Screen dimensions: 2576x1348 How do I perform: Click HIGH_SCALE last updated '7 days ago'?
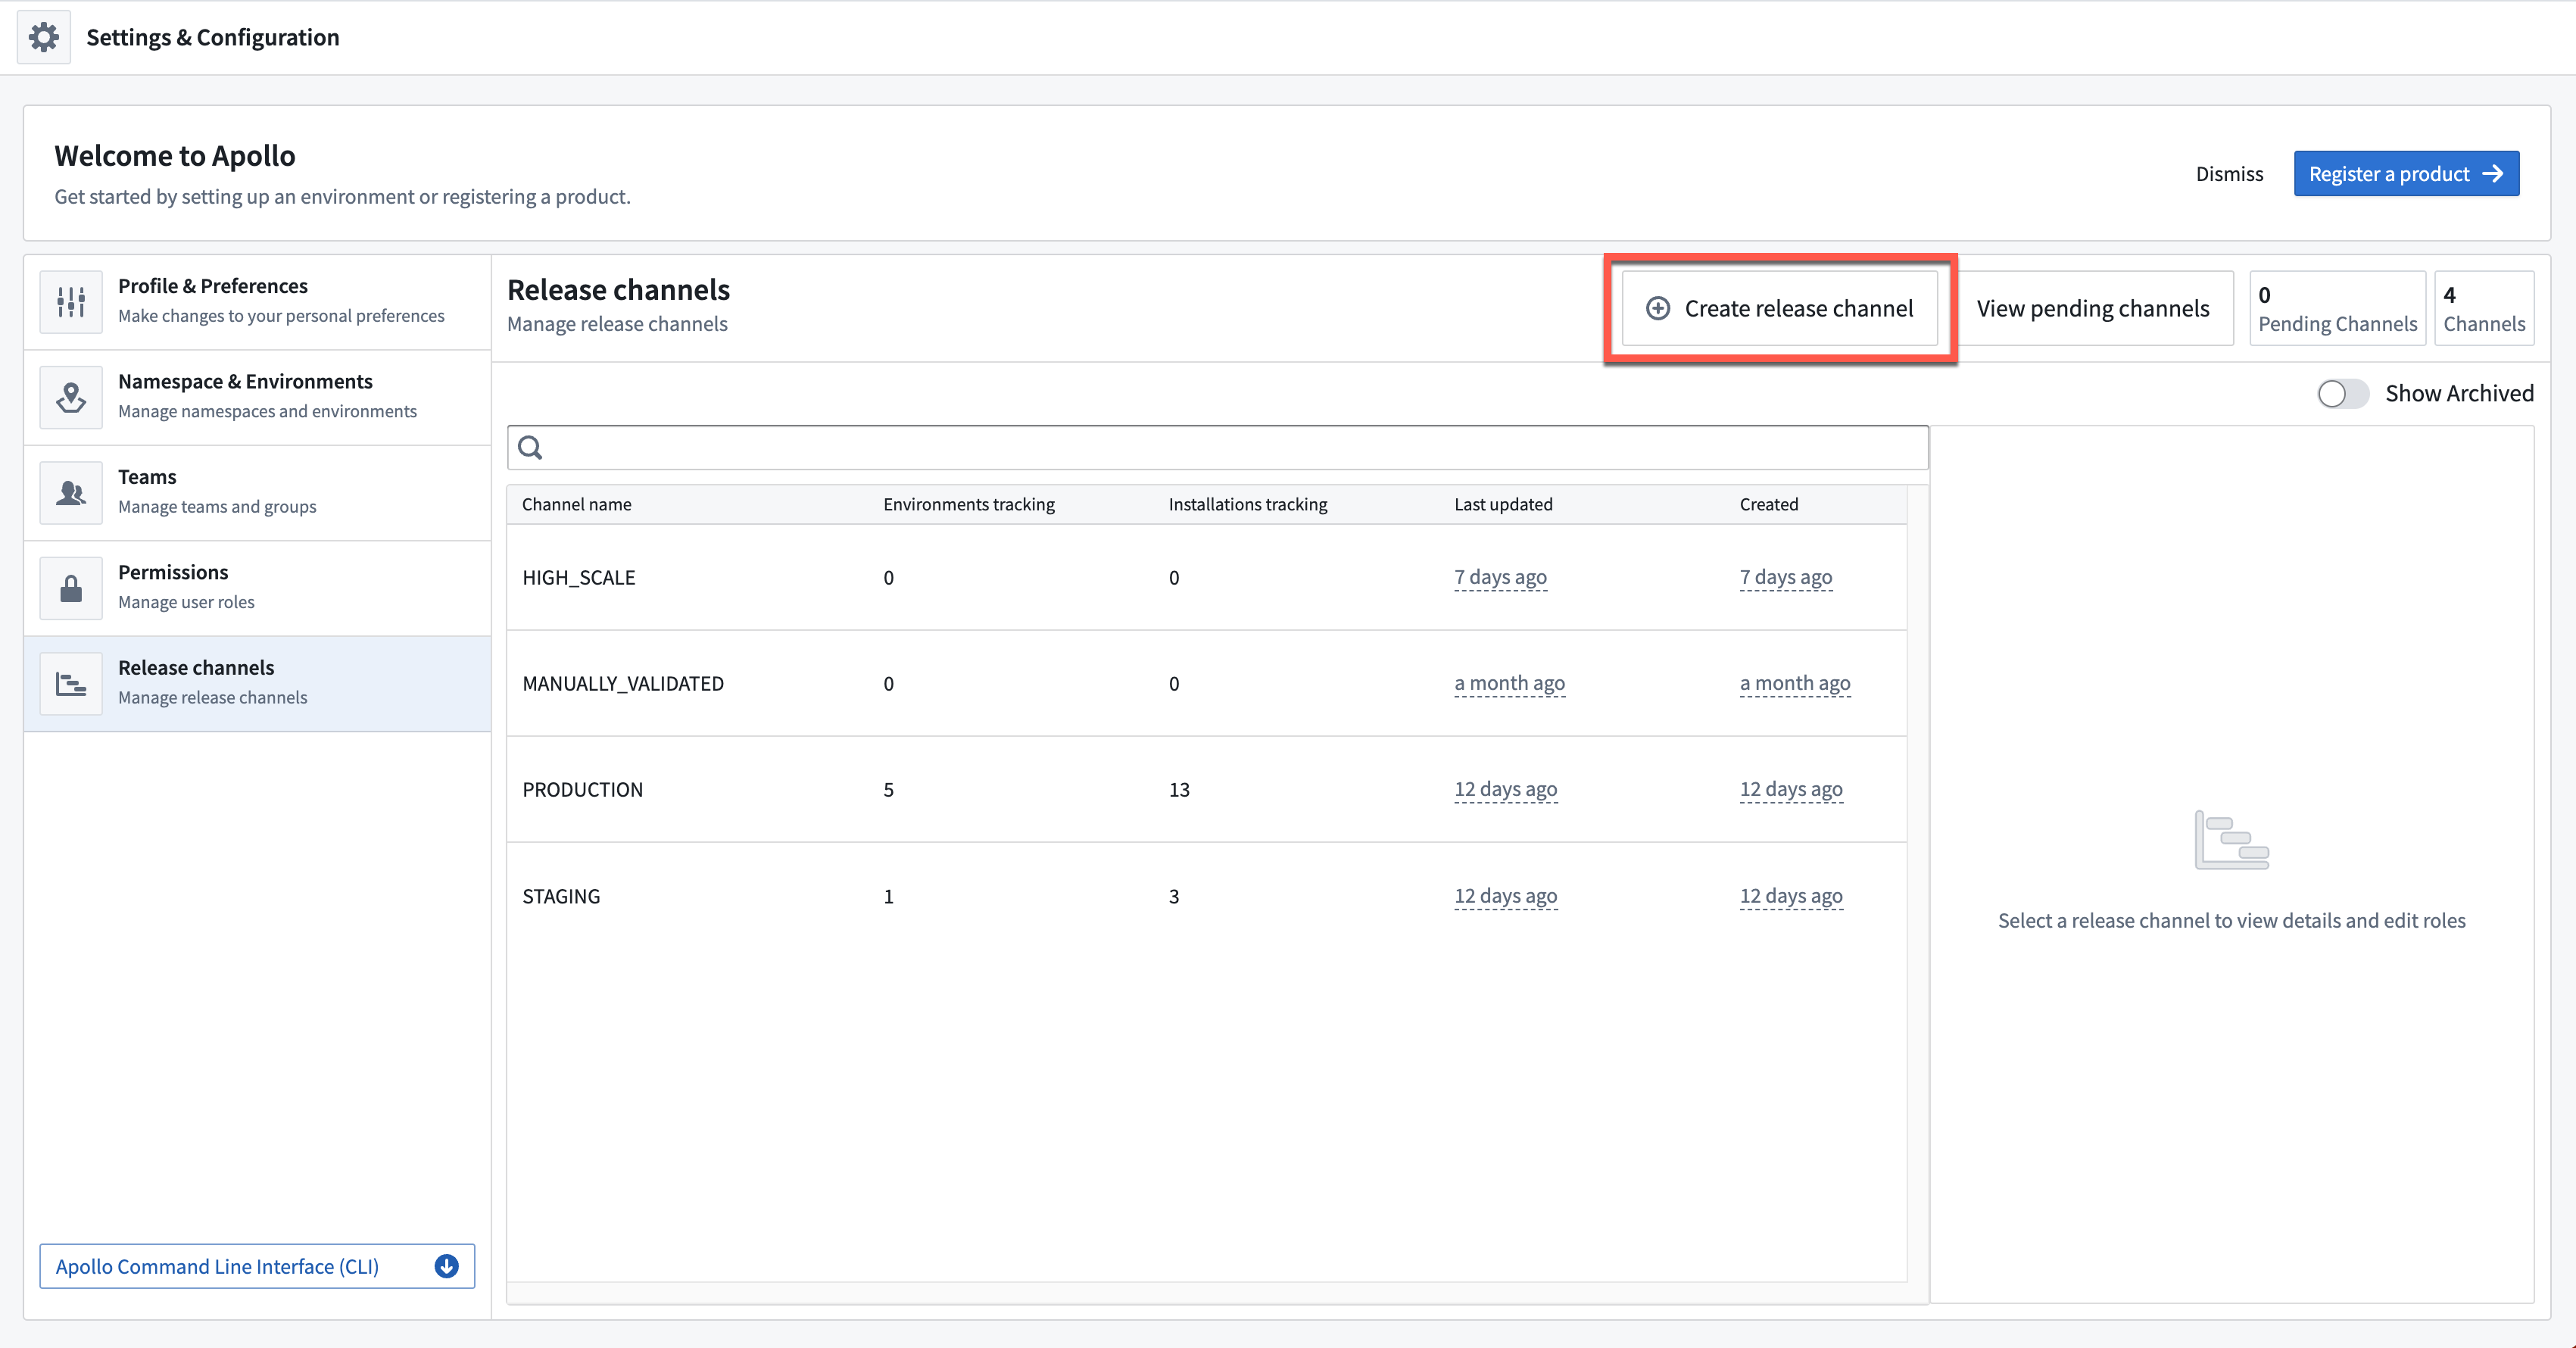[x=1500, y=577]
